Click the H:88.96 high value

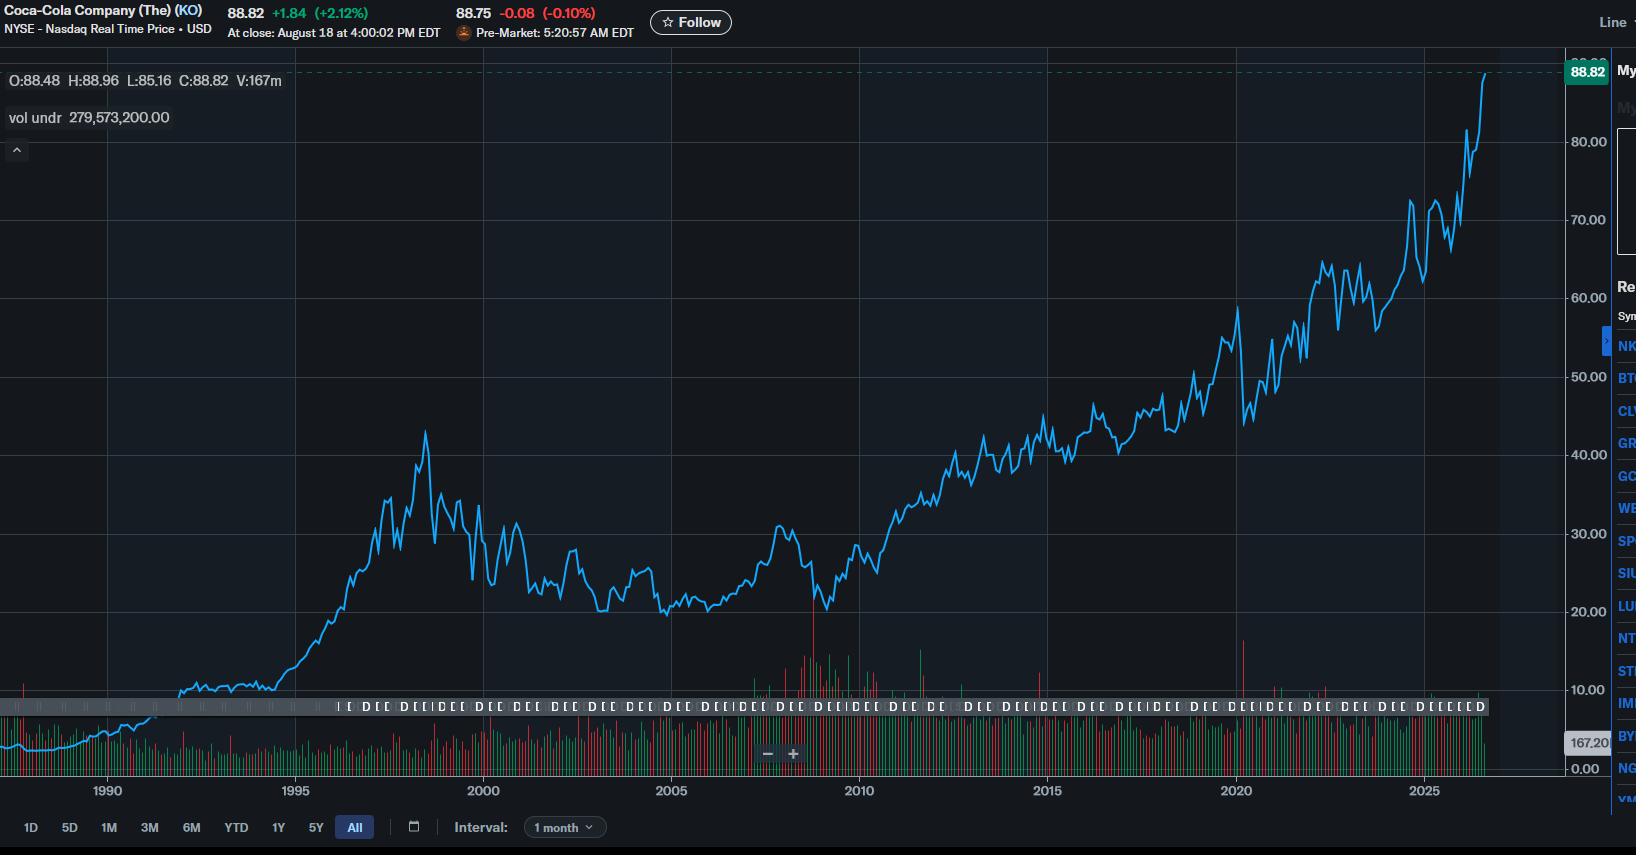pyautogui.click(x=93, y=80)
